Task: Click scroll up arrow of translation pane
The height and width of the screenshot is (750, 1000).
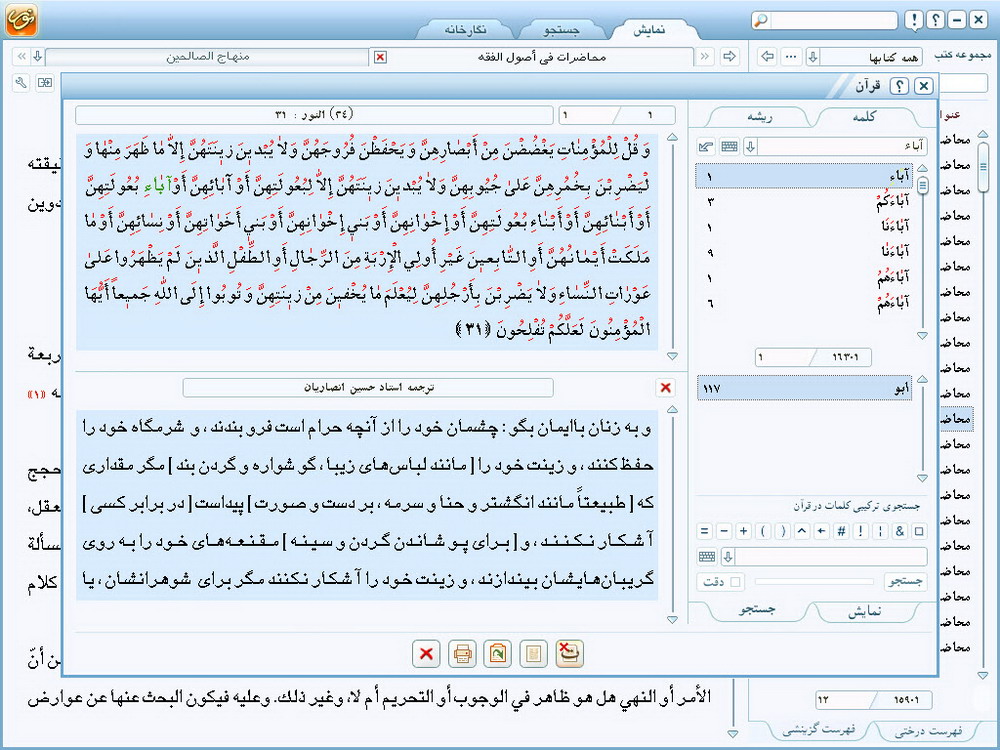Action: (672, 410)
